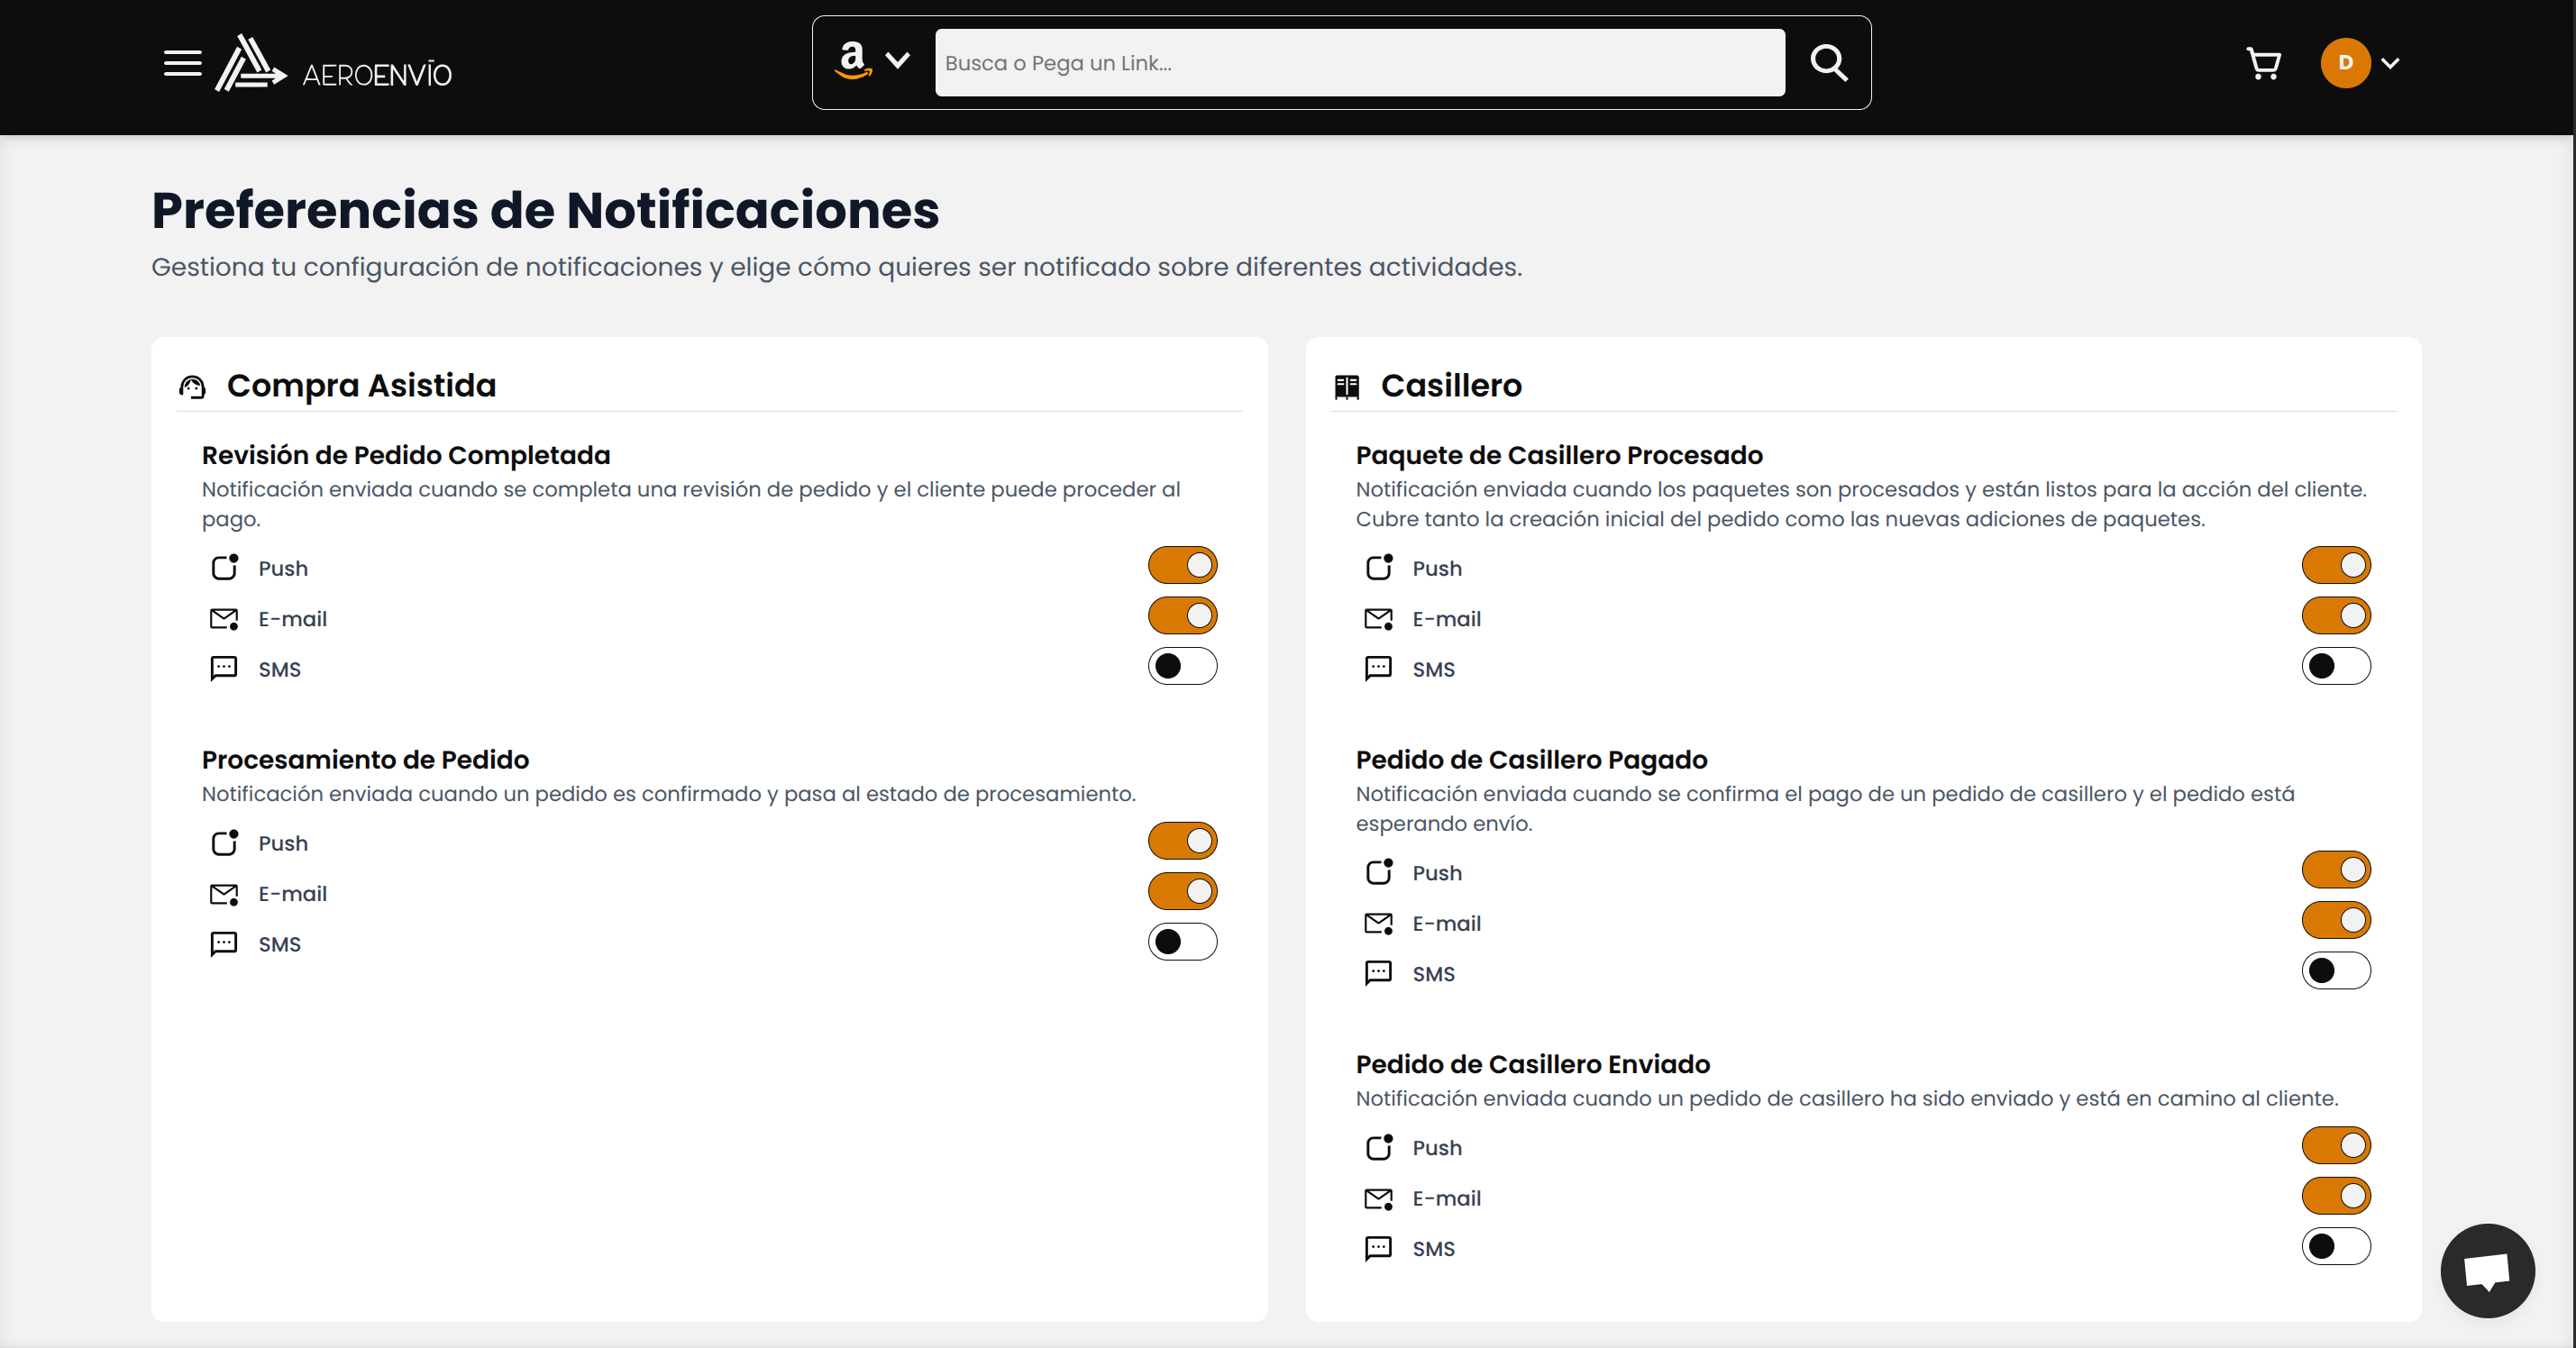Viewport: 2576px width, 1348px height.
Task: Click the headset icon next to Compra Asistida
Action: (x=193, y=386)
